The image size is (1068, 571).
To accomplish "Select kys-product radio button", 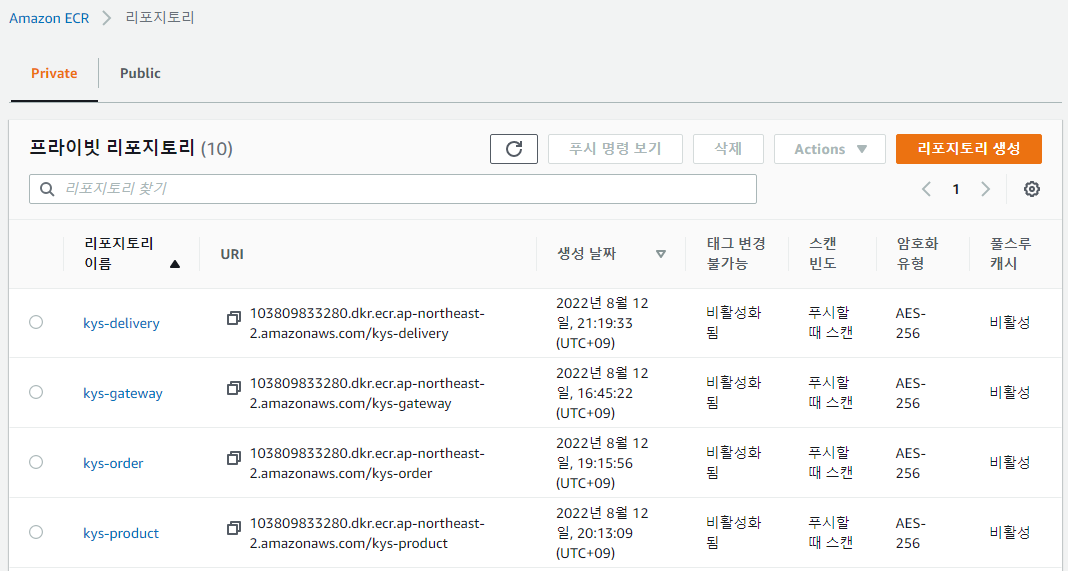I will tap(36, 531).
